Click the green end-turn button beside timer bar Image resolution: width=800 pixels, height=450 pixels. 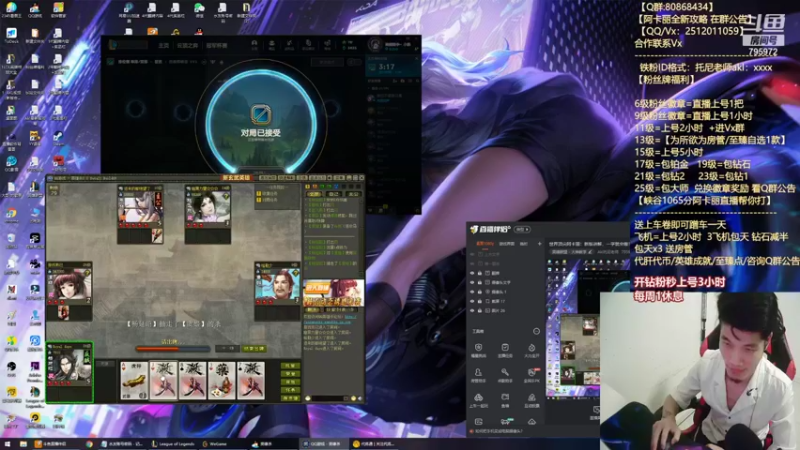point(254,348)
